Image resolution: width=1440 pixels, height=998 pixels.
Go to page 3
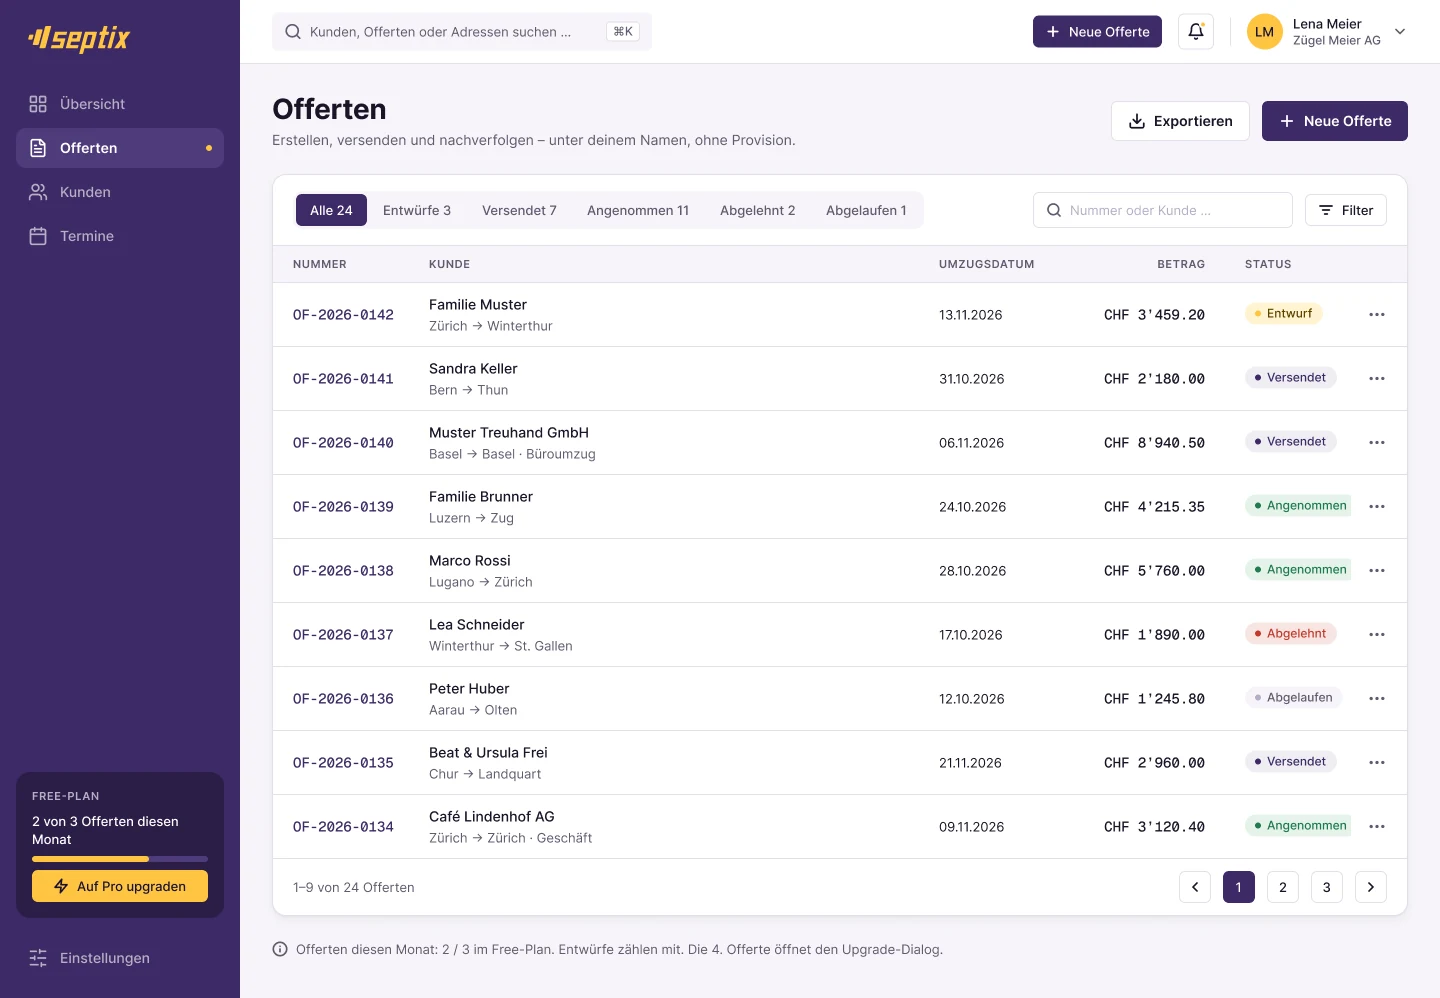coord(1327,887)
